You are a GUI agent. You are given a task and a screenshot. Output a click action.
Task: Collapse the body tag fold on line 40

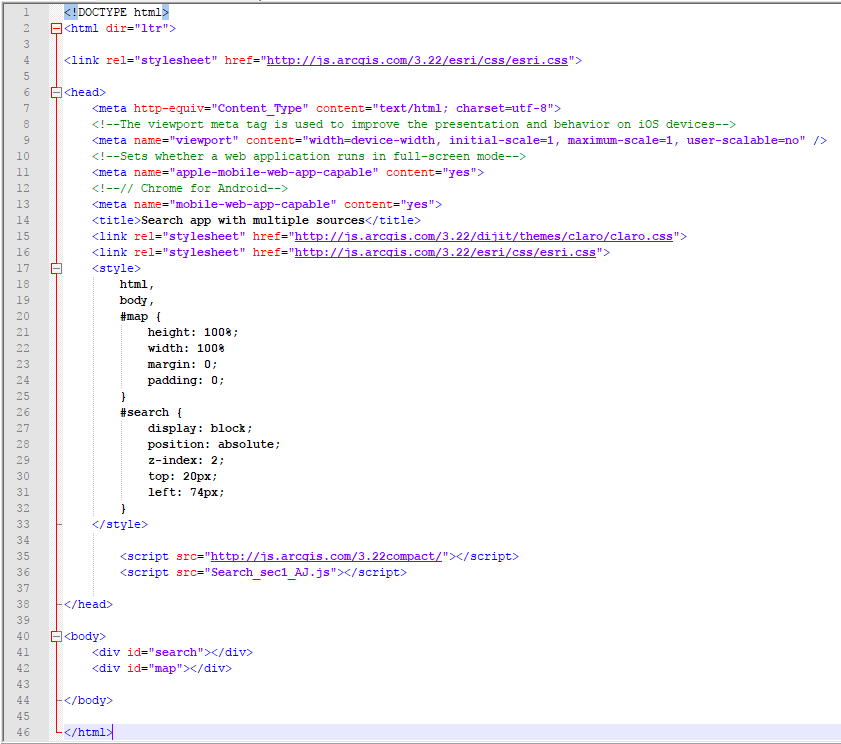[56, 636]
